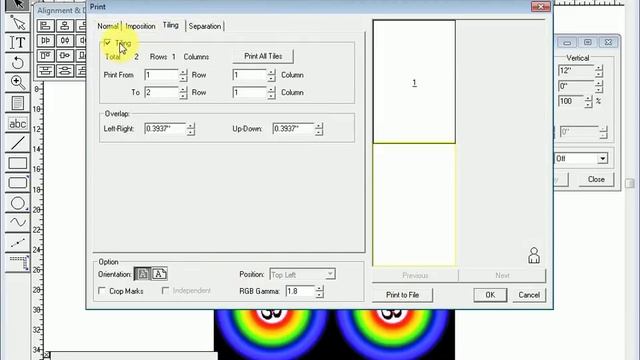Select the node edit pointer tool
Screen dimensions: 640x360
[18, 23]
